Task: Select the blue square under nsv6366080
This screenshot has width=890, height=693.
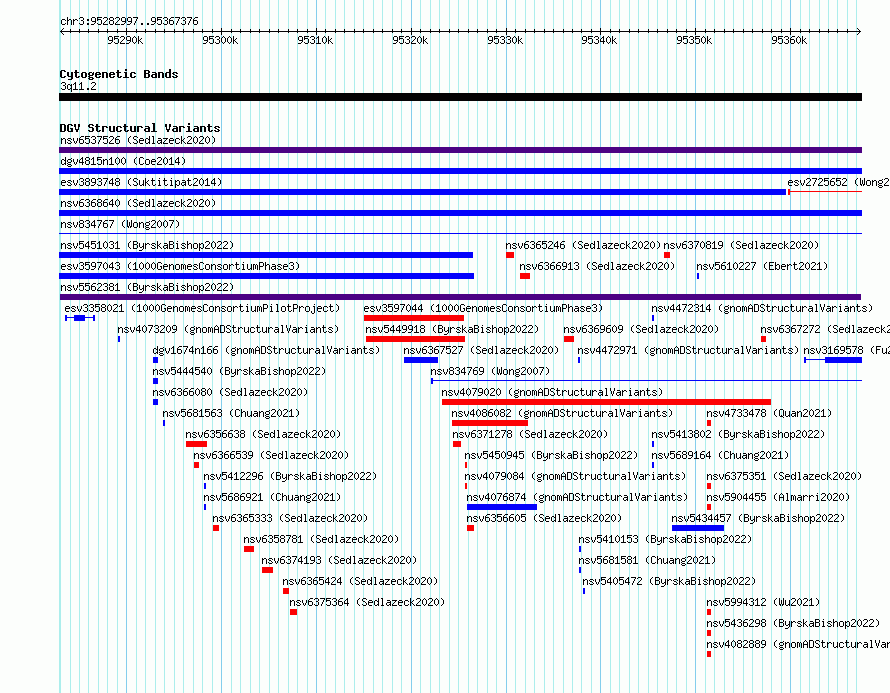Action: (156, 402)
